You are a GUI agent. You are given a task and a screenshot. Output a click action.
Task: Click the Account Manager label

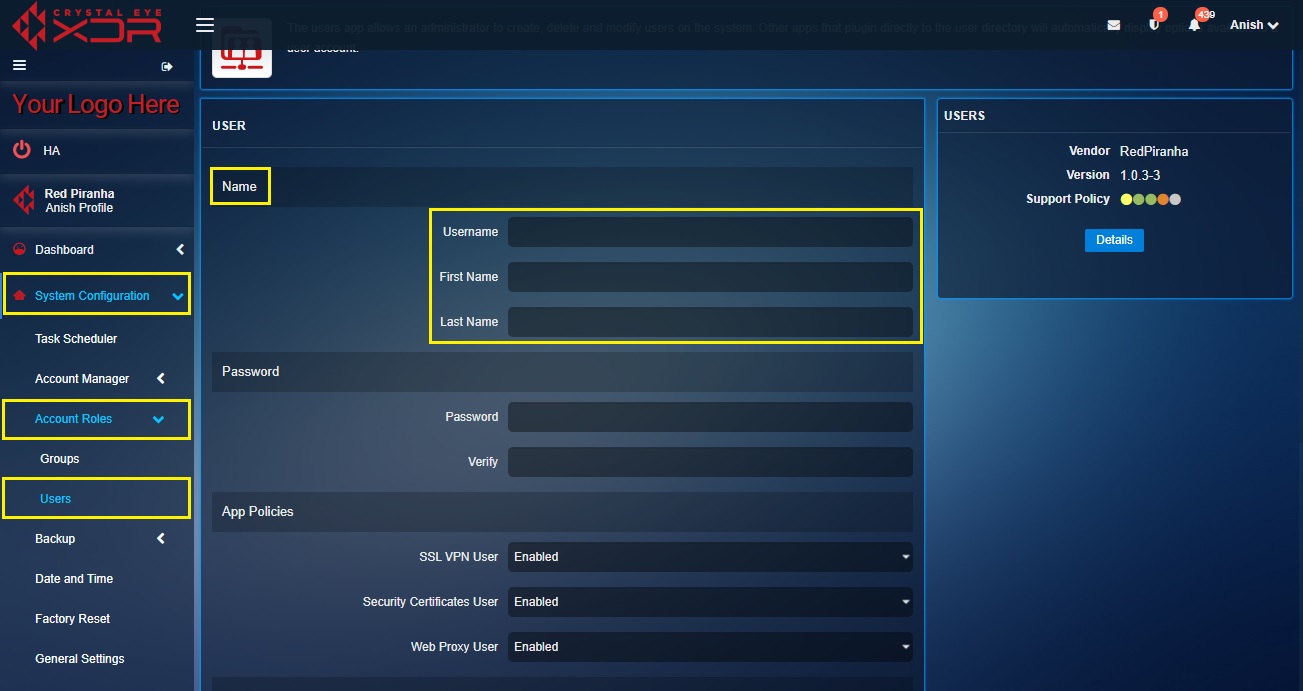82,379
